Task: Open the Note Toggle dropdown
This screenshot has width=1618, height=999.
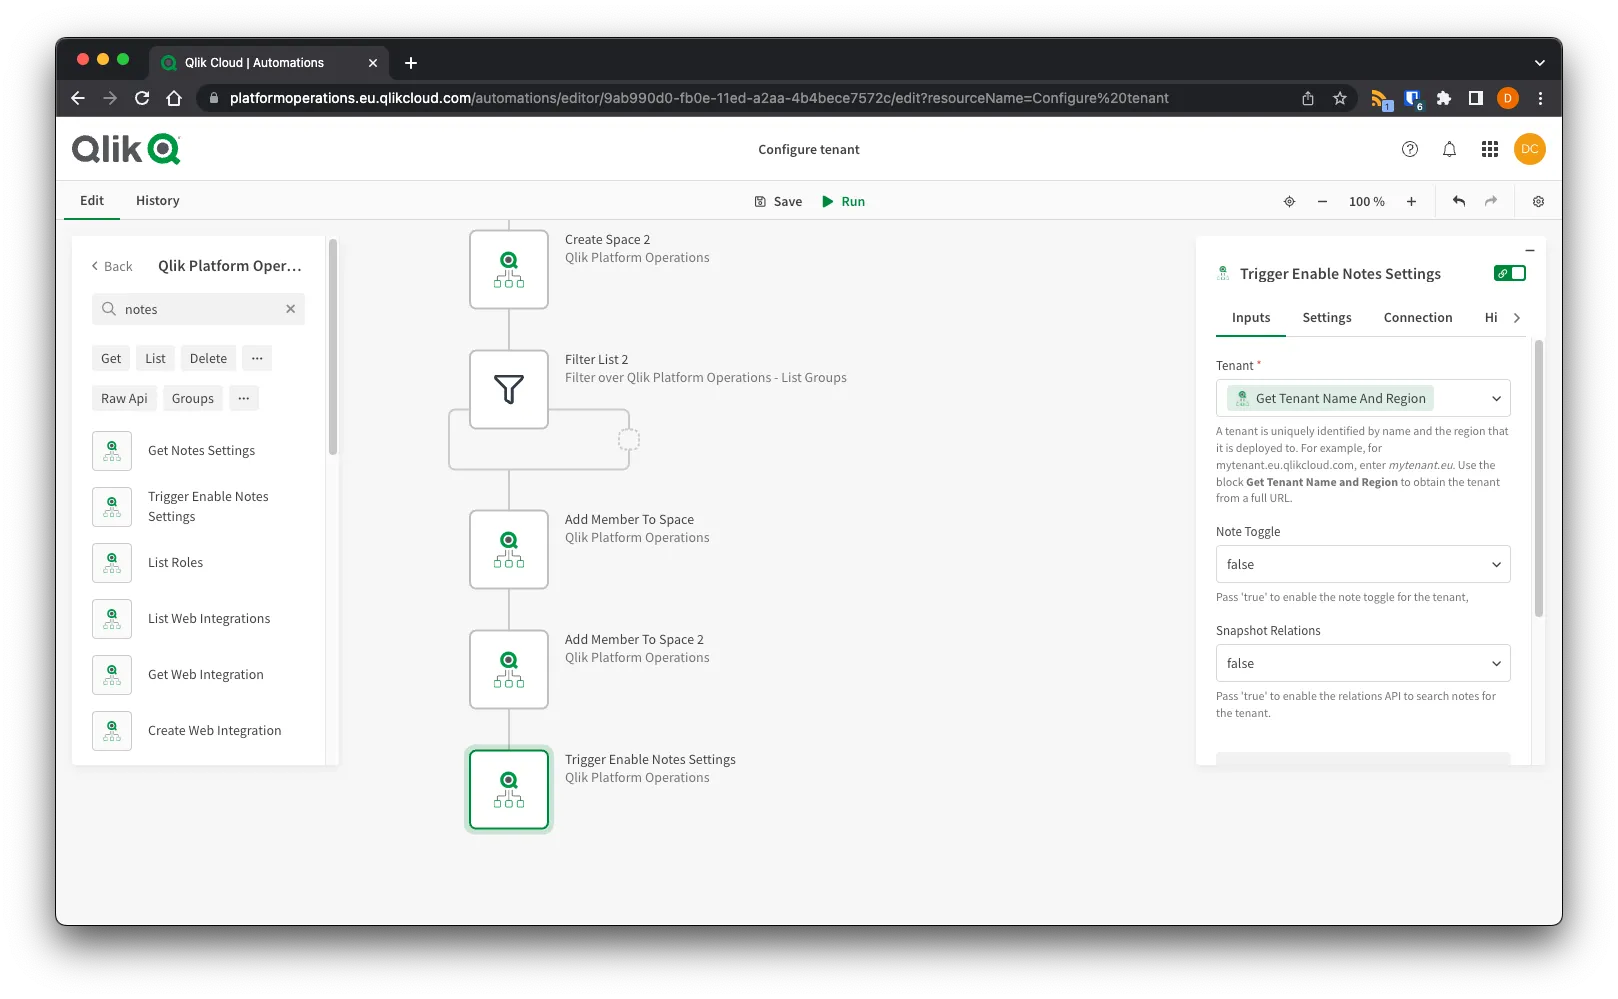Action: (1362, 564)
